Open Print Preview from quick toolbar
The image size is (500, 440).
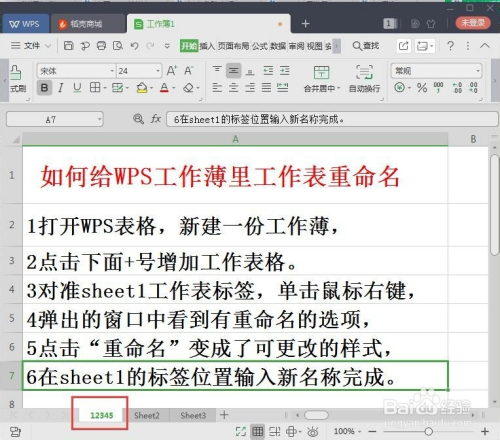coord(118,46)
